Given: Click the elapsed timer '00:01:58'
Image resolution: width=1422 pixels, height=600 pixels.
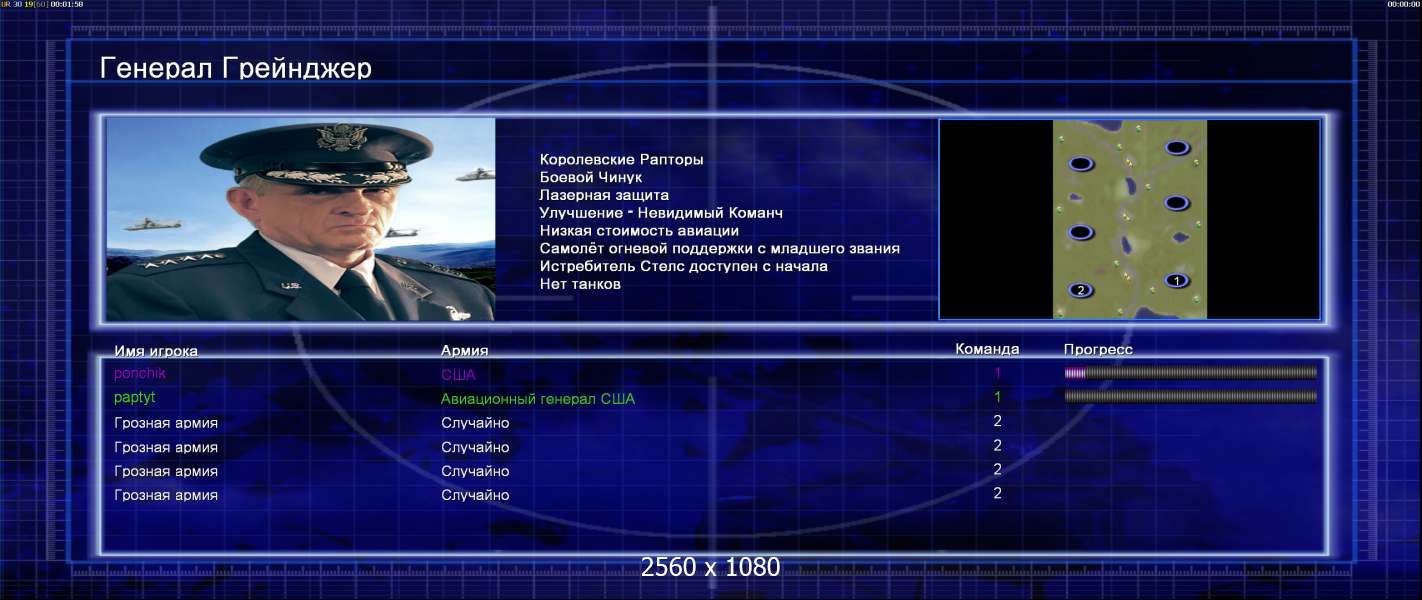Looking at the screenshot, I should pyautogui.click(x=66, y=4).
